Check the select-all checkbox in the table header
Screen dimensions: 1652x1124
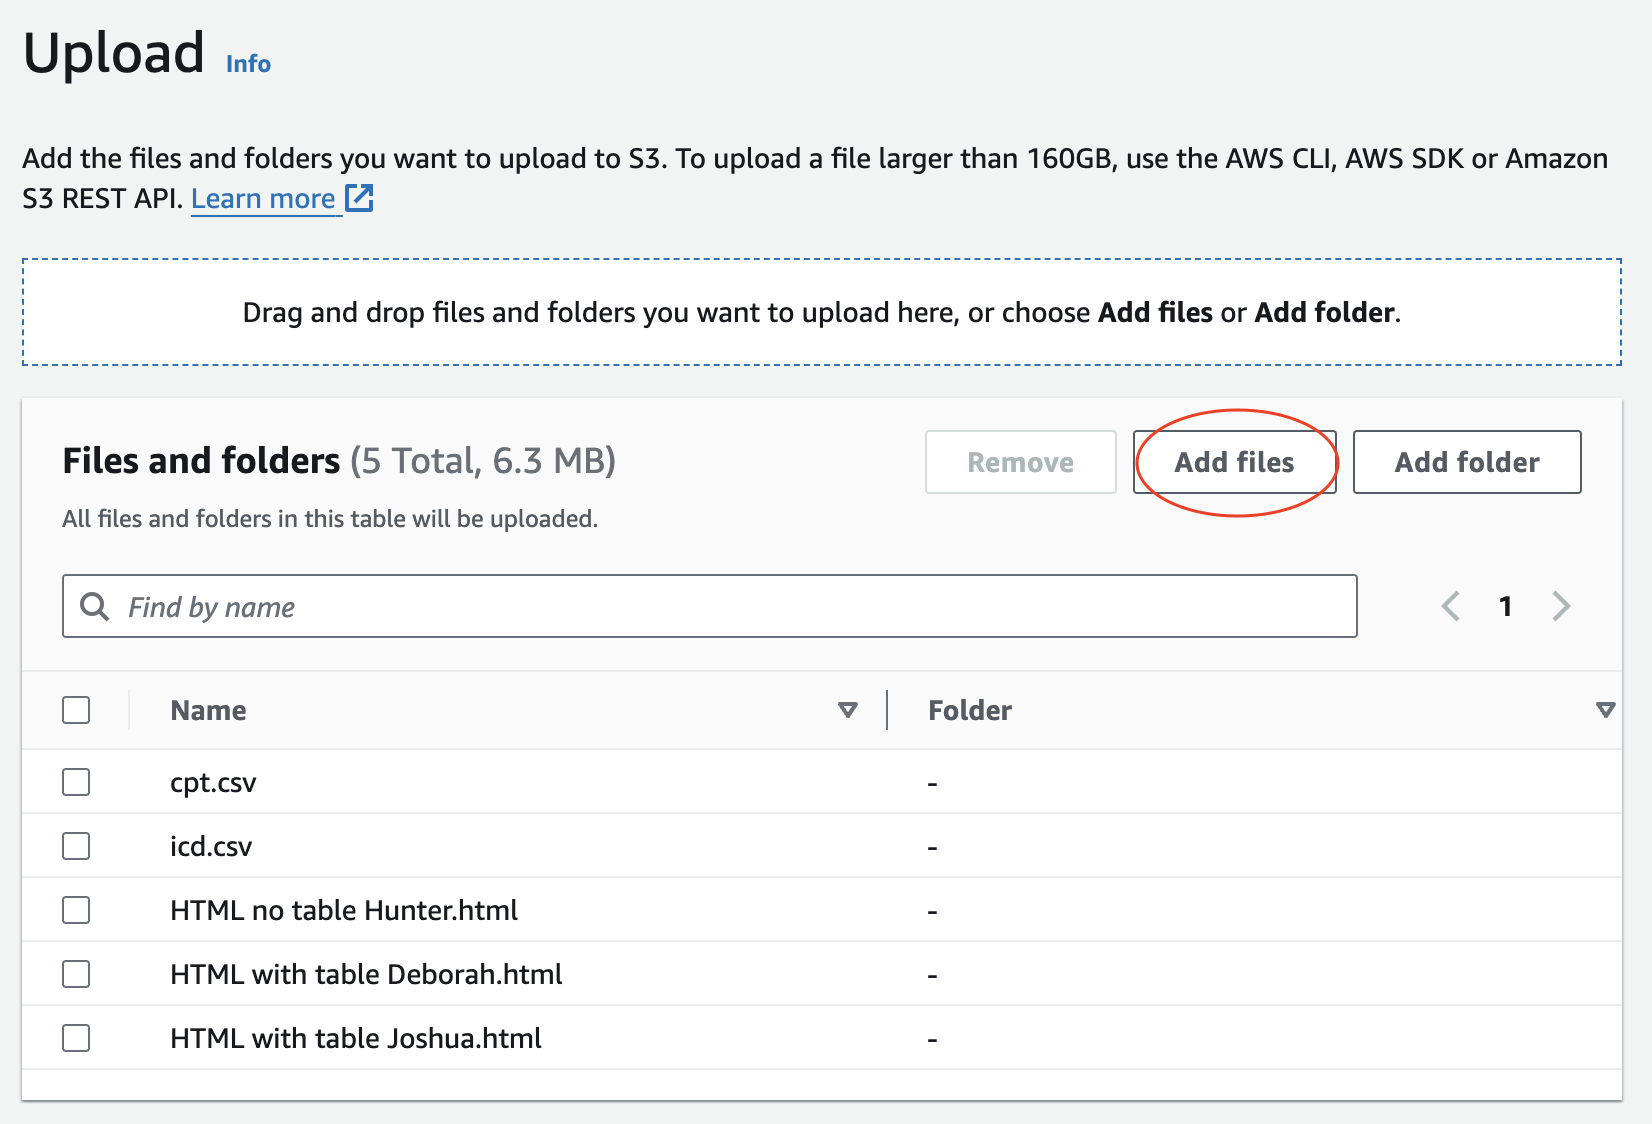tap(76, 710)
